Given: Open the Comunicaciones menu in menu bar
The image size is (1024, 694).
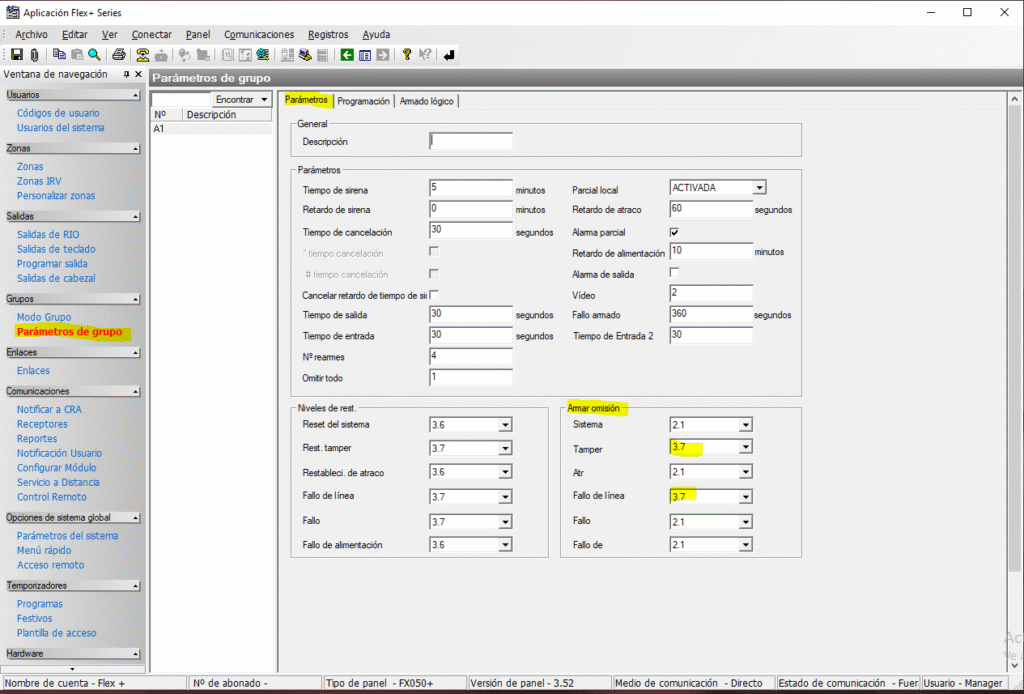Looking at the screenshot, I should click(259, 35).
